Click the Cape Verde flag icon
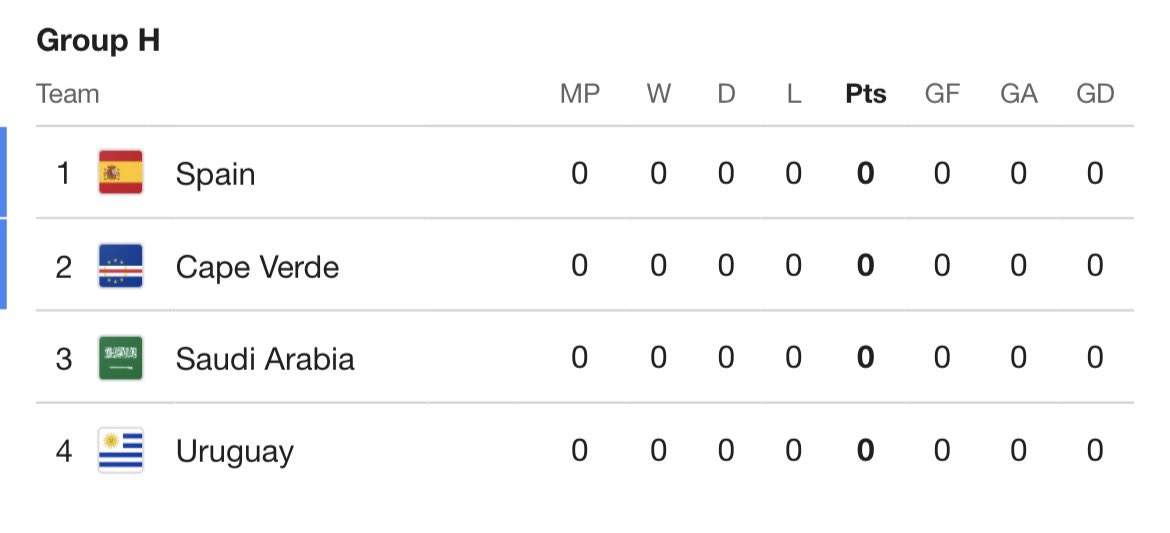 (121, 266)
